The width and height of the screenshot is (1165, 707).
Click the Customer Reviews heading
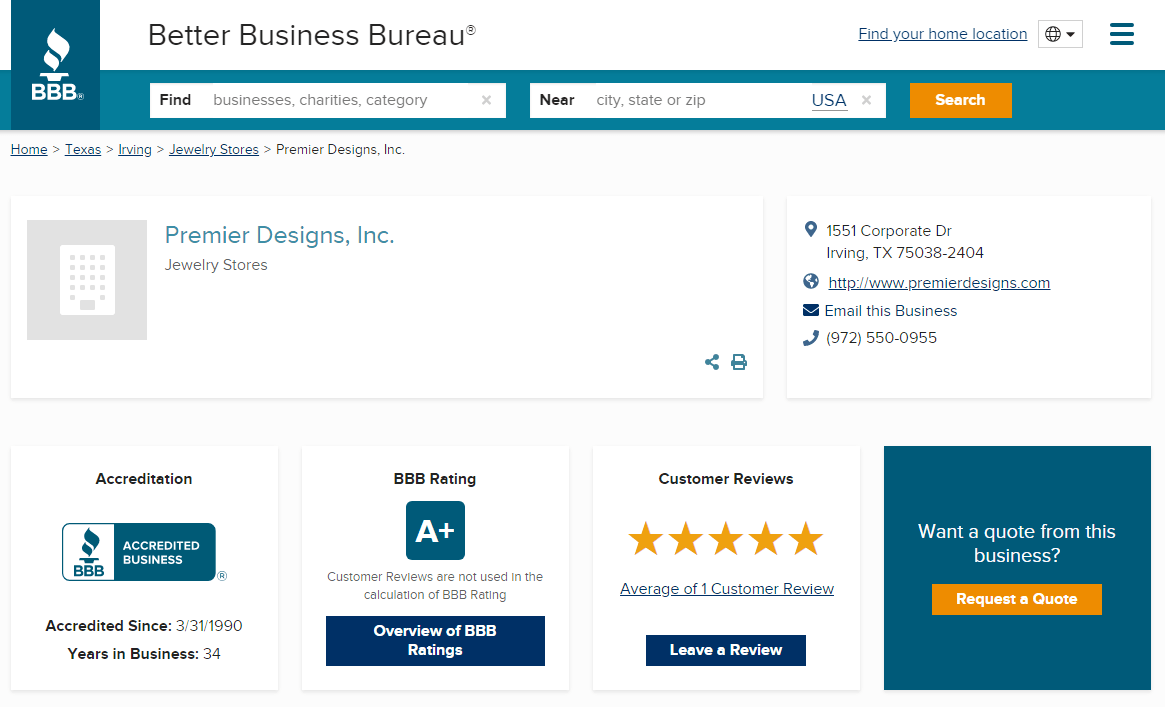(x=726, y=479)
